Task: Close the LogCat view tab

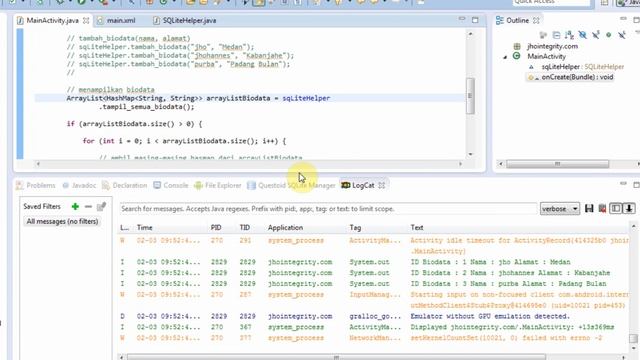Action: [x=382, y=185]
